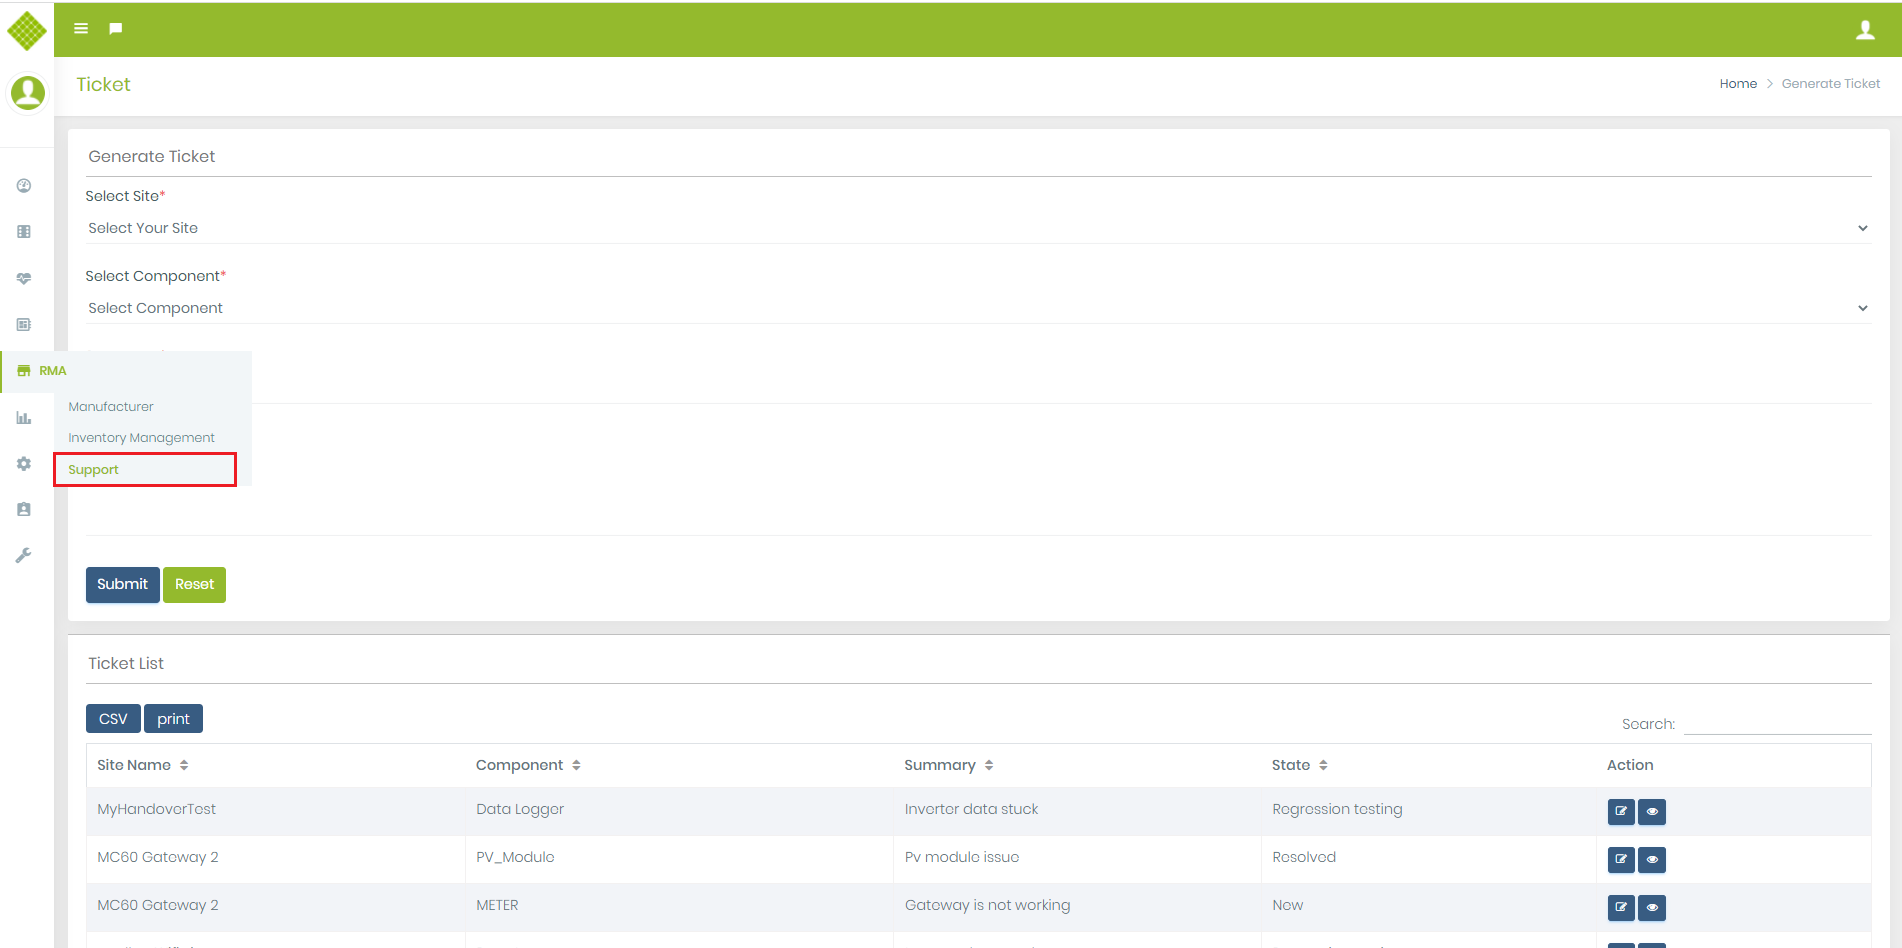
Task: Collapse the sidebar using the hamburger menu
Action: 80,28
